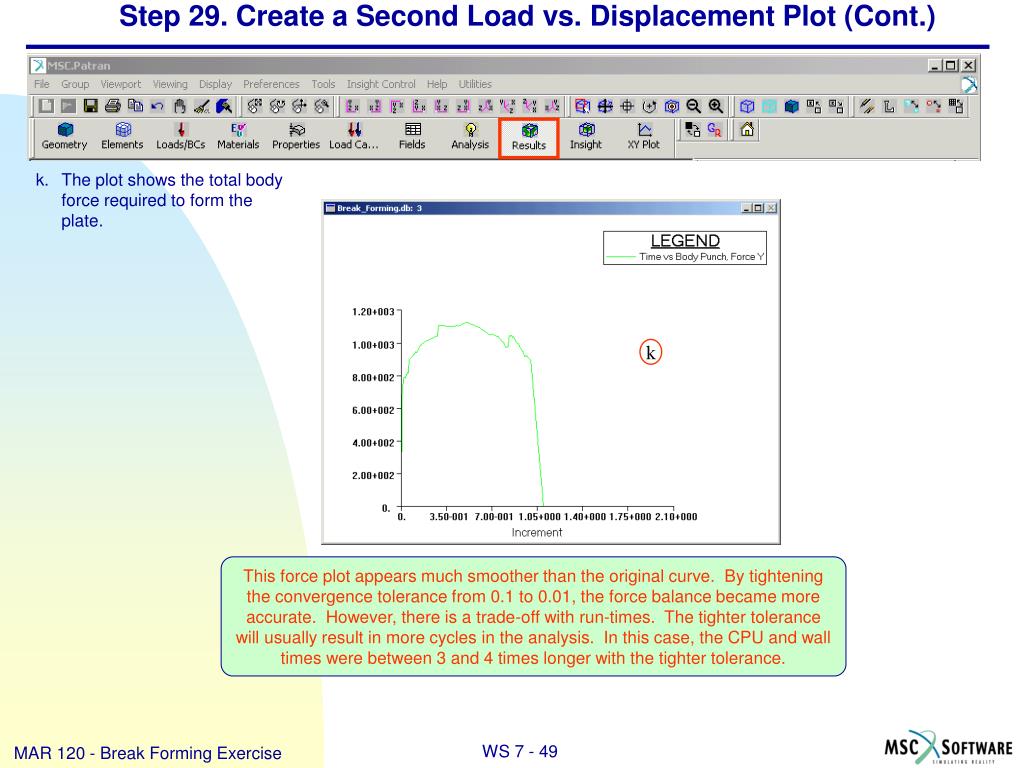This screenshot has width=1024, height=768.
Task: Click the hand Interrupt icon
Action: tap(180, 106)
